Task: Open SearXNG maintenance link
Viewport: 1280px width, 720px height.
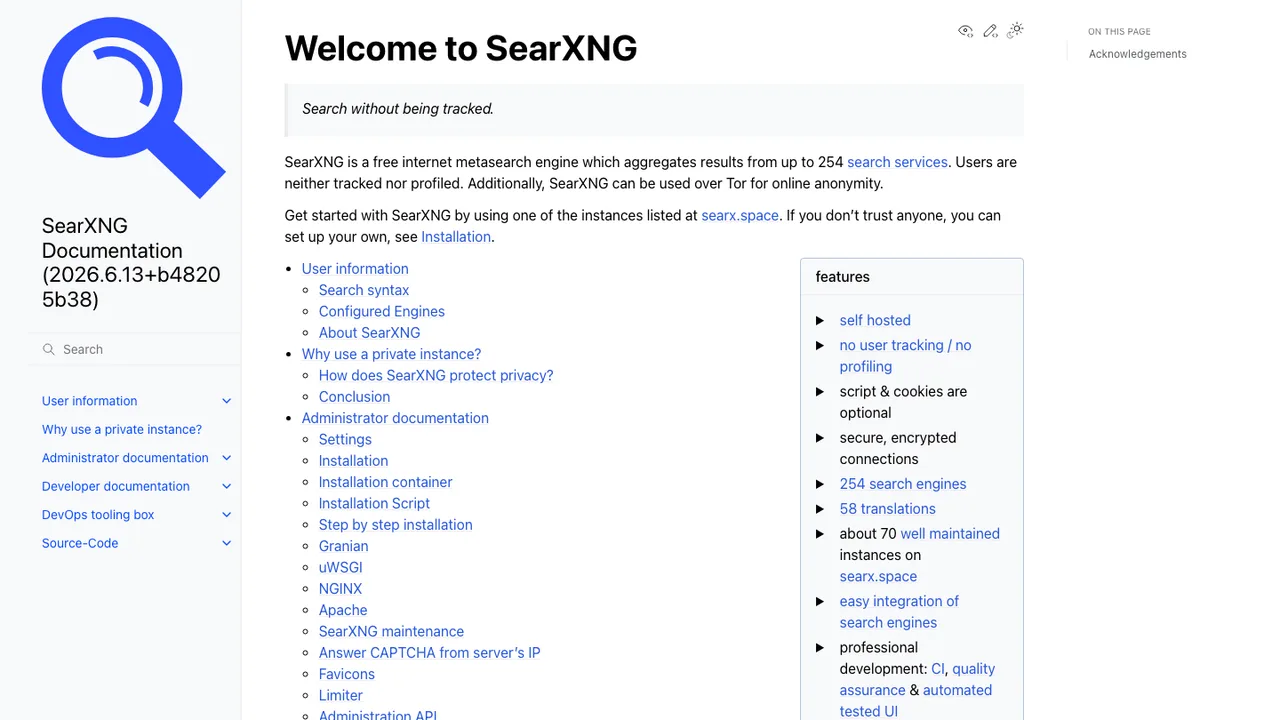Action: (391, 631)
